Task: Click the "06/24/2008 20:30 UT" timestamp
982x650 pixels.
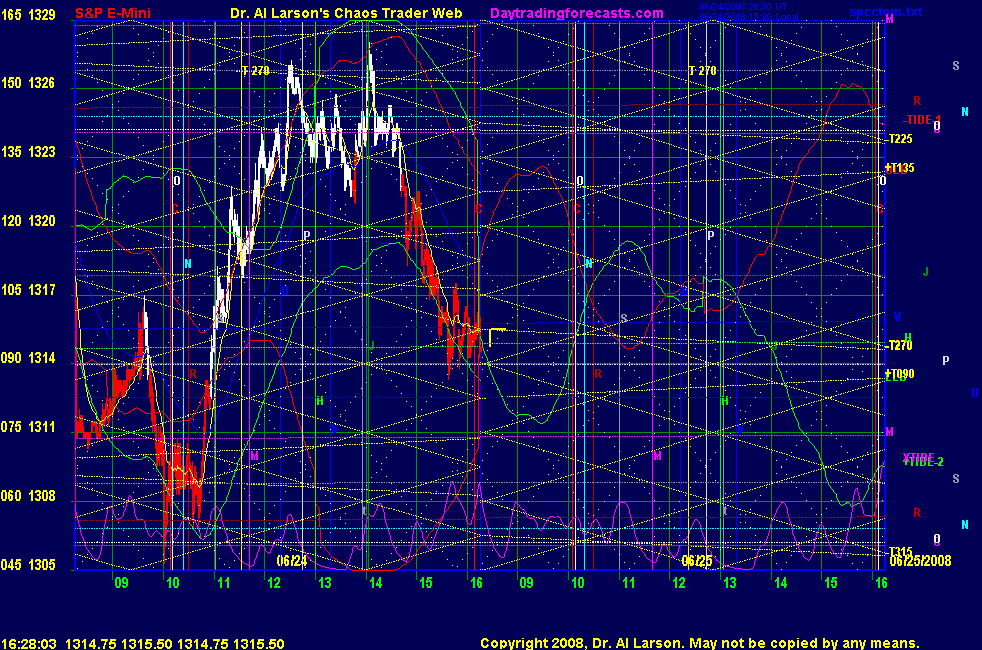Action: (x=743, y=7)
